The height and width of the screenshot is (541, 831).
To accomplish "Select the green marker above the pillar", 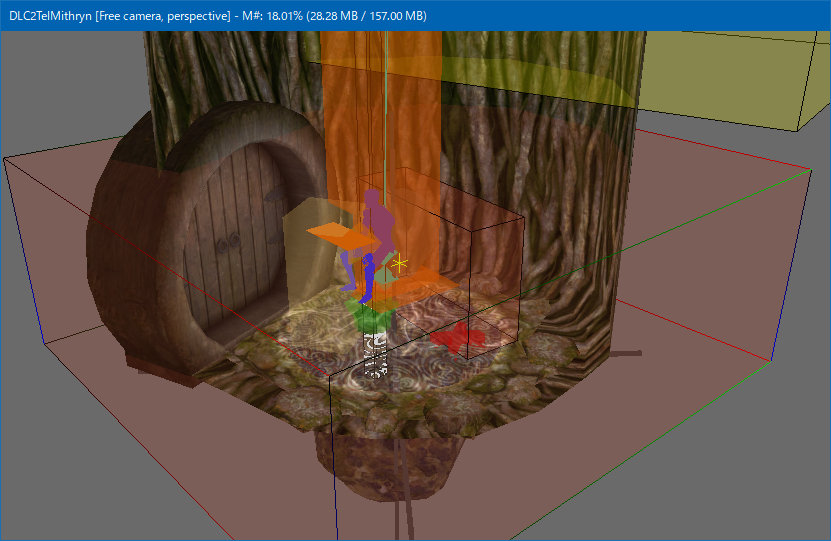I will pyautogui.click(x=371, y=315).
